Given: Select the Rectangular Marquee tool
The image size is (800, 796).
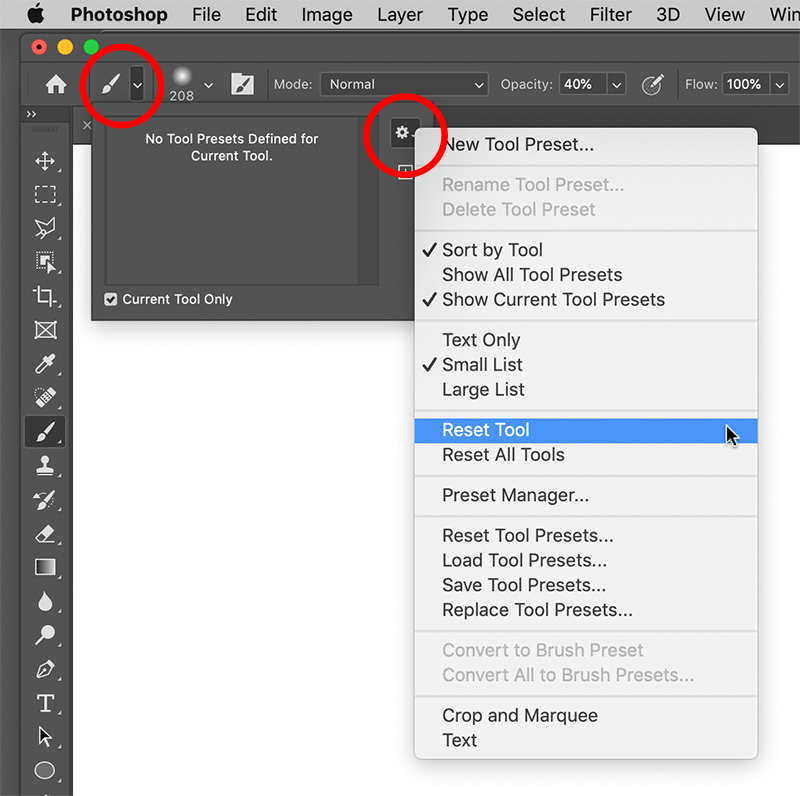Looking at the screenshot, I should click(x=45, y=194).
